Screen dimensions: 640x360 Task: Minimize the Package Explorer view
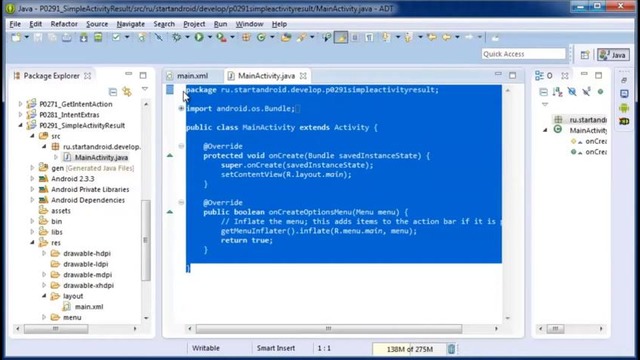pyautogui.click(x=129, y=74)
